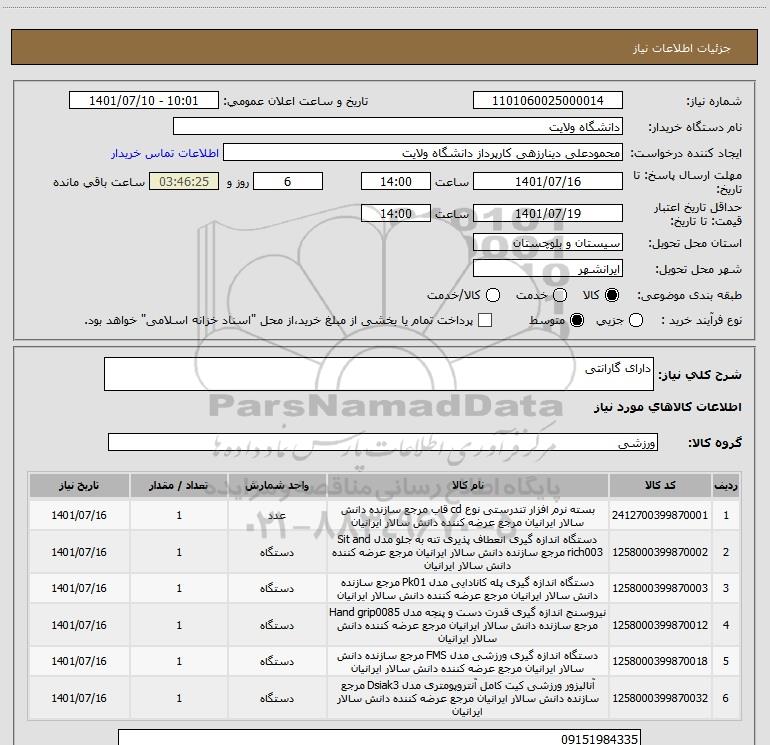770x745 pixels.
Task: Select the کالا/خدمت radio button
Action: point(493,295)
